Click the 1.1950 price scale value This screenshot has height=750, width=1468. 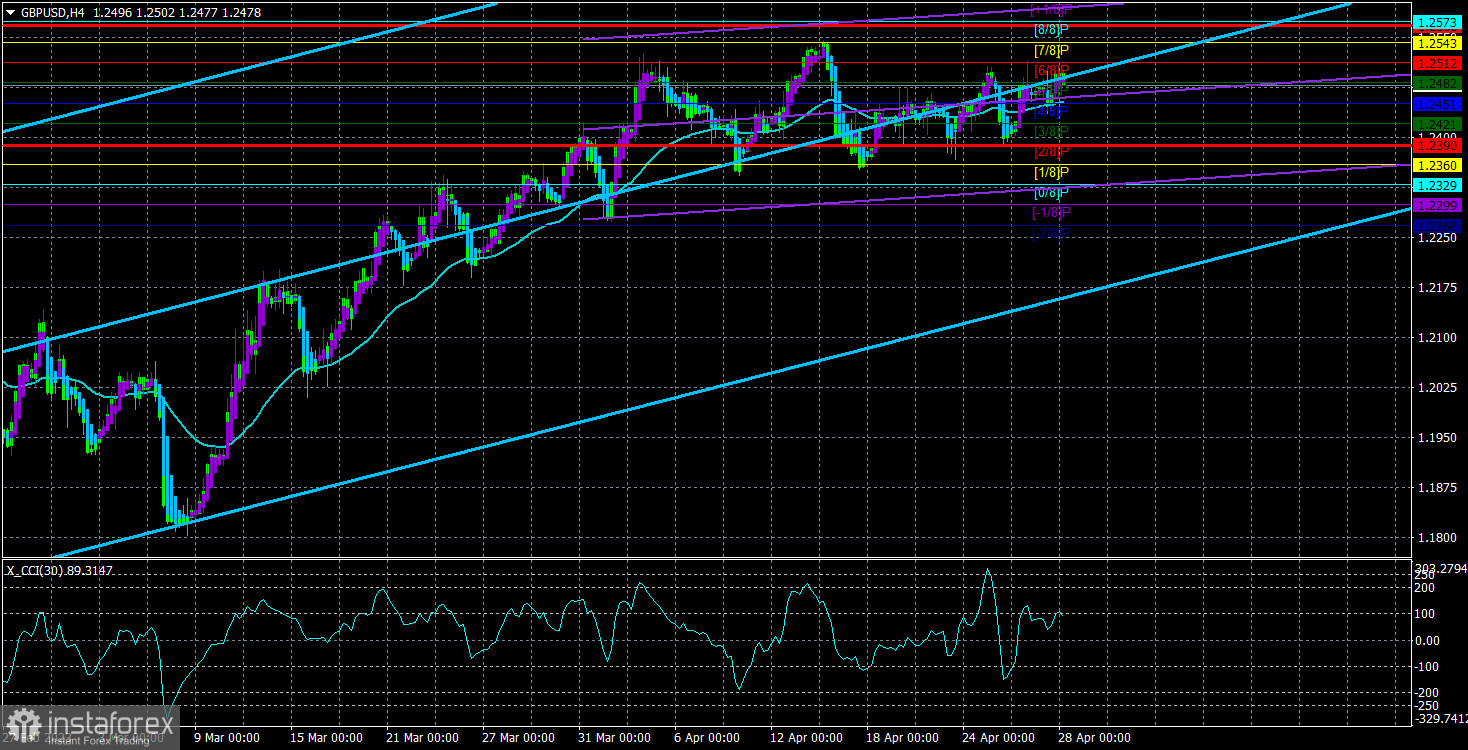click(x=1436, y=438)
